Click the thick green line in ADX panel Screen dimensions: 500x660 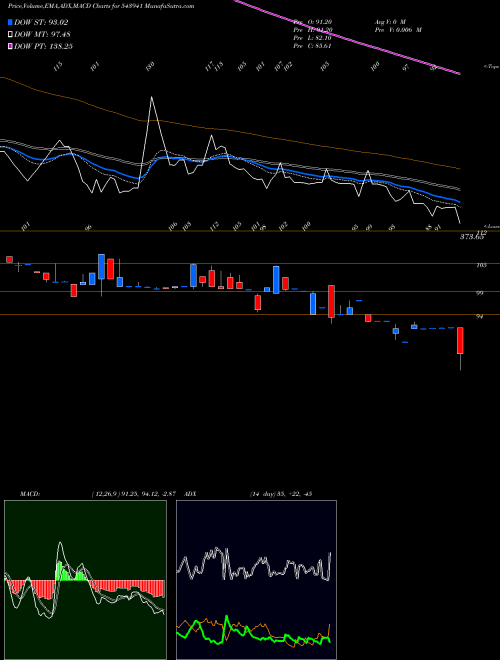click(x=253, y=632)
